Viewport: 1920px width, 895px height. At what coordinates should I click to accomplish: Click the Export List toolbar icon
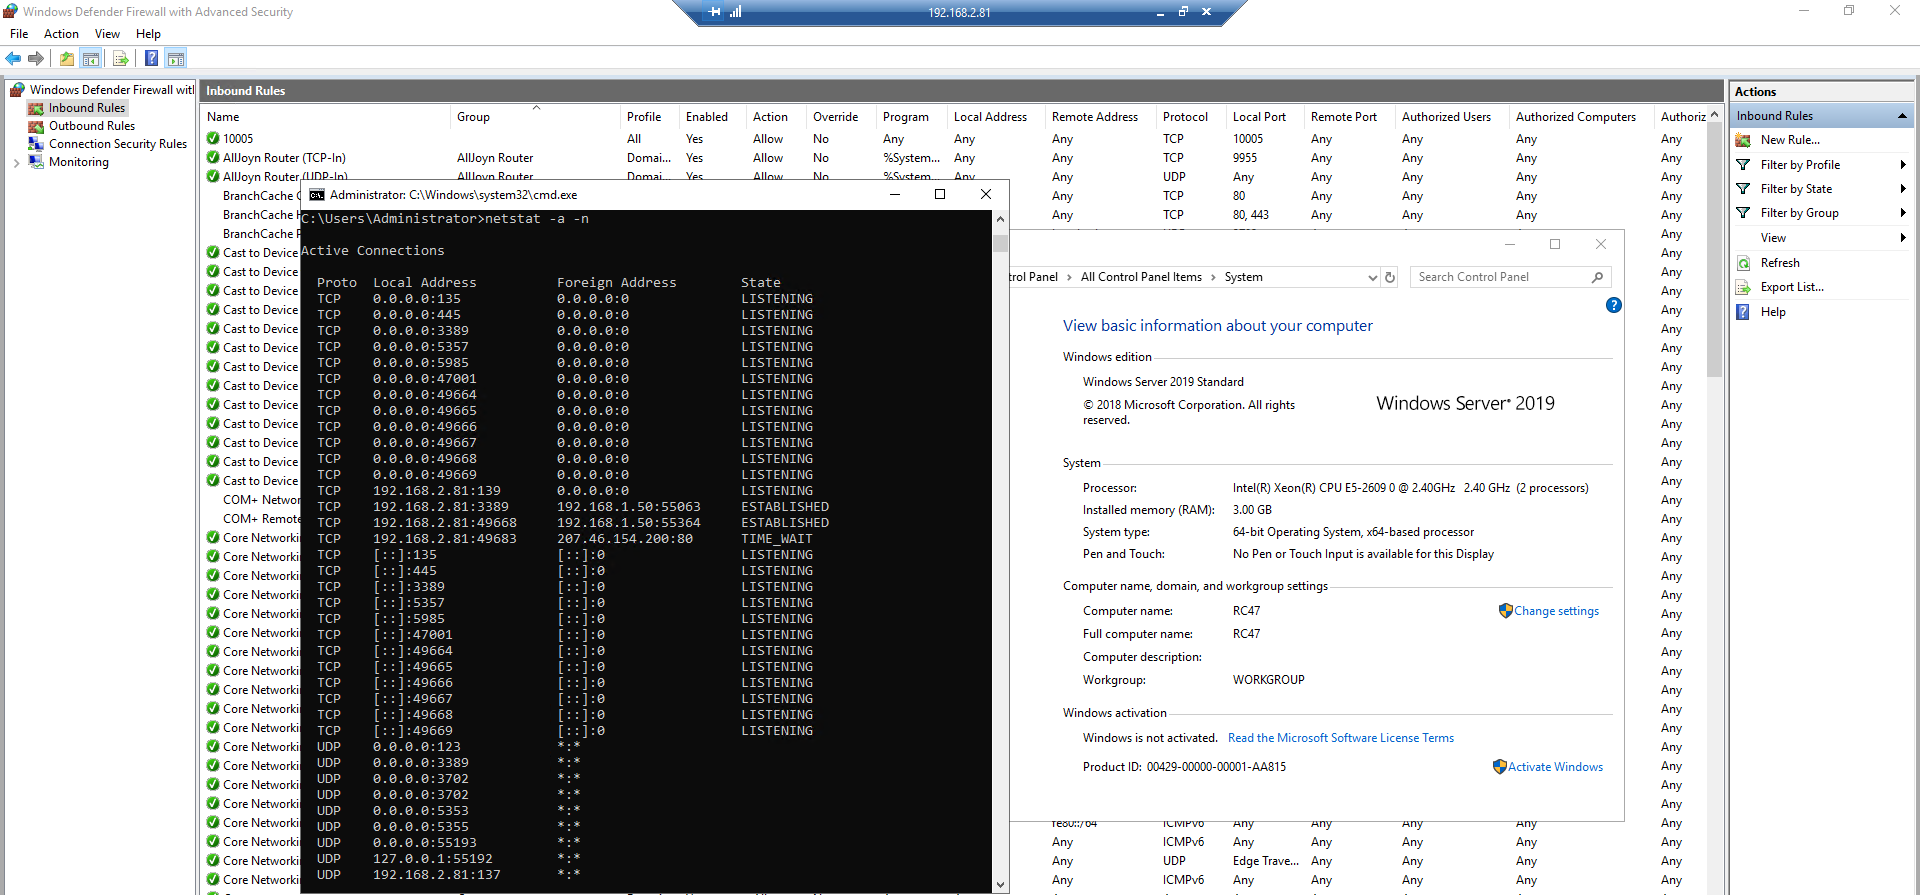point(121,58)
